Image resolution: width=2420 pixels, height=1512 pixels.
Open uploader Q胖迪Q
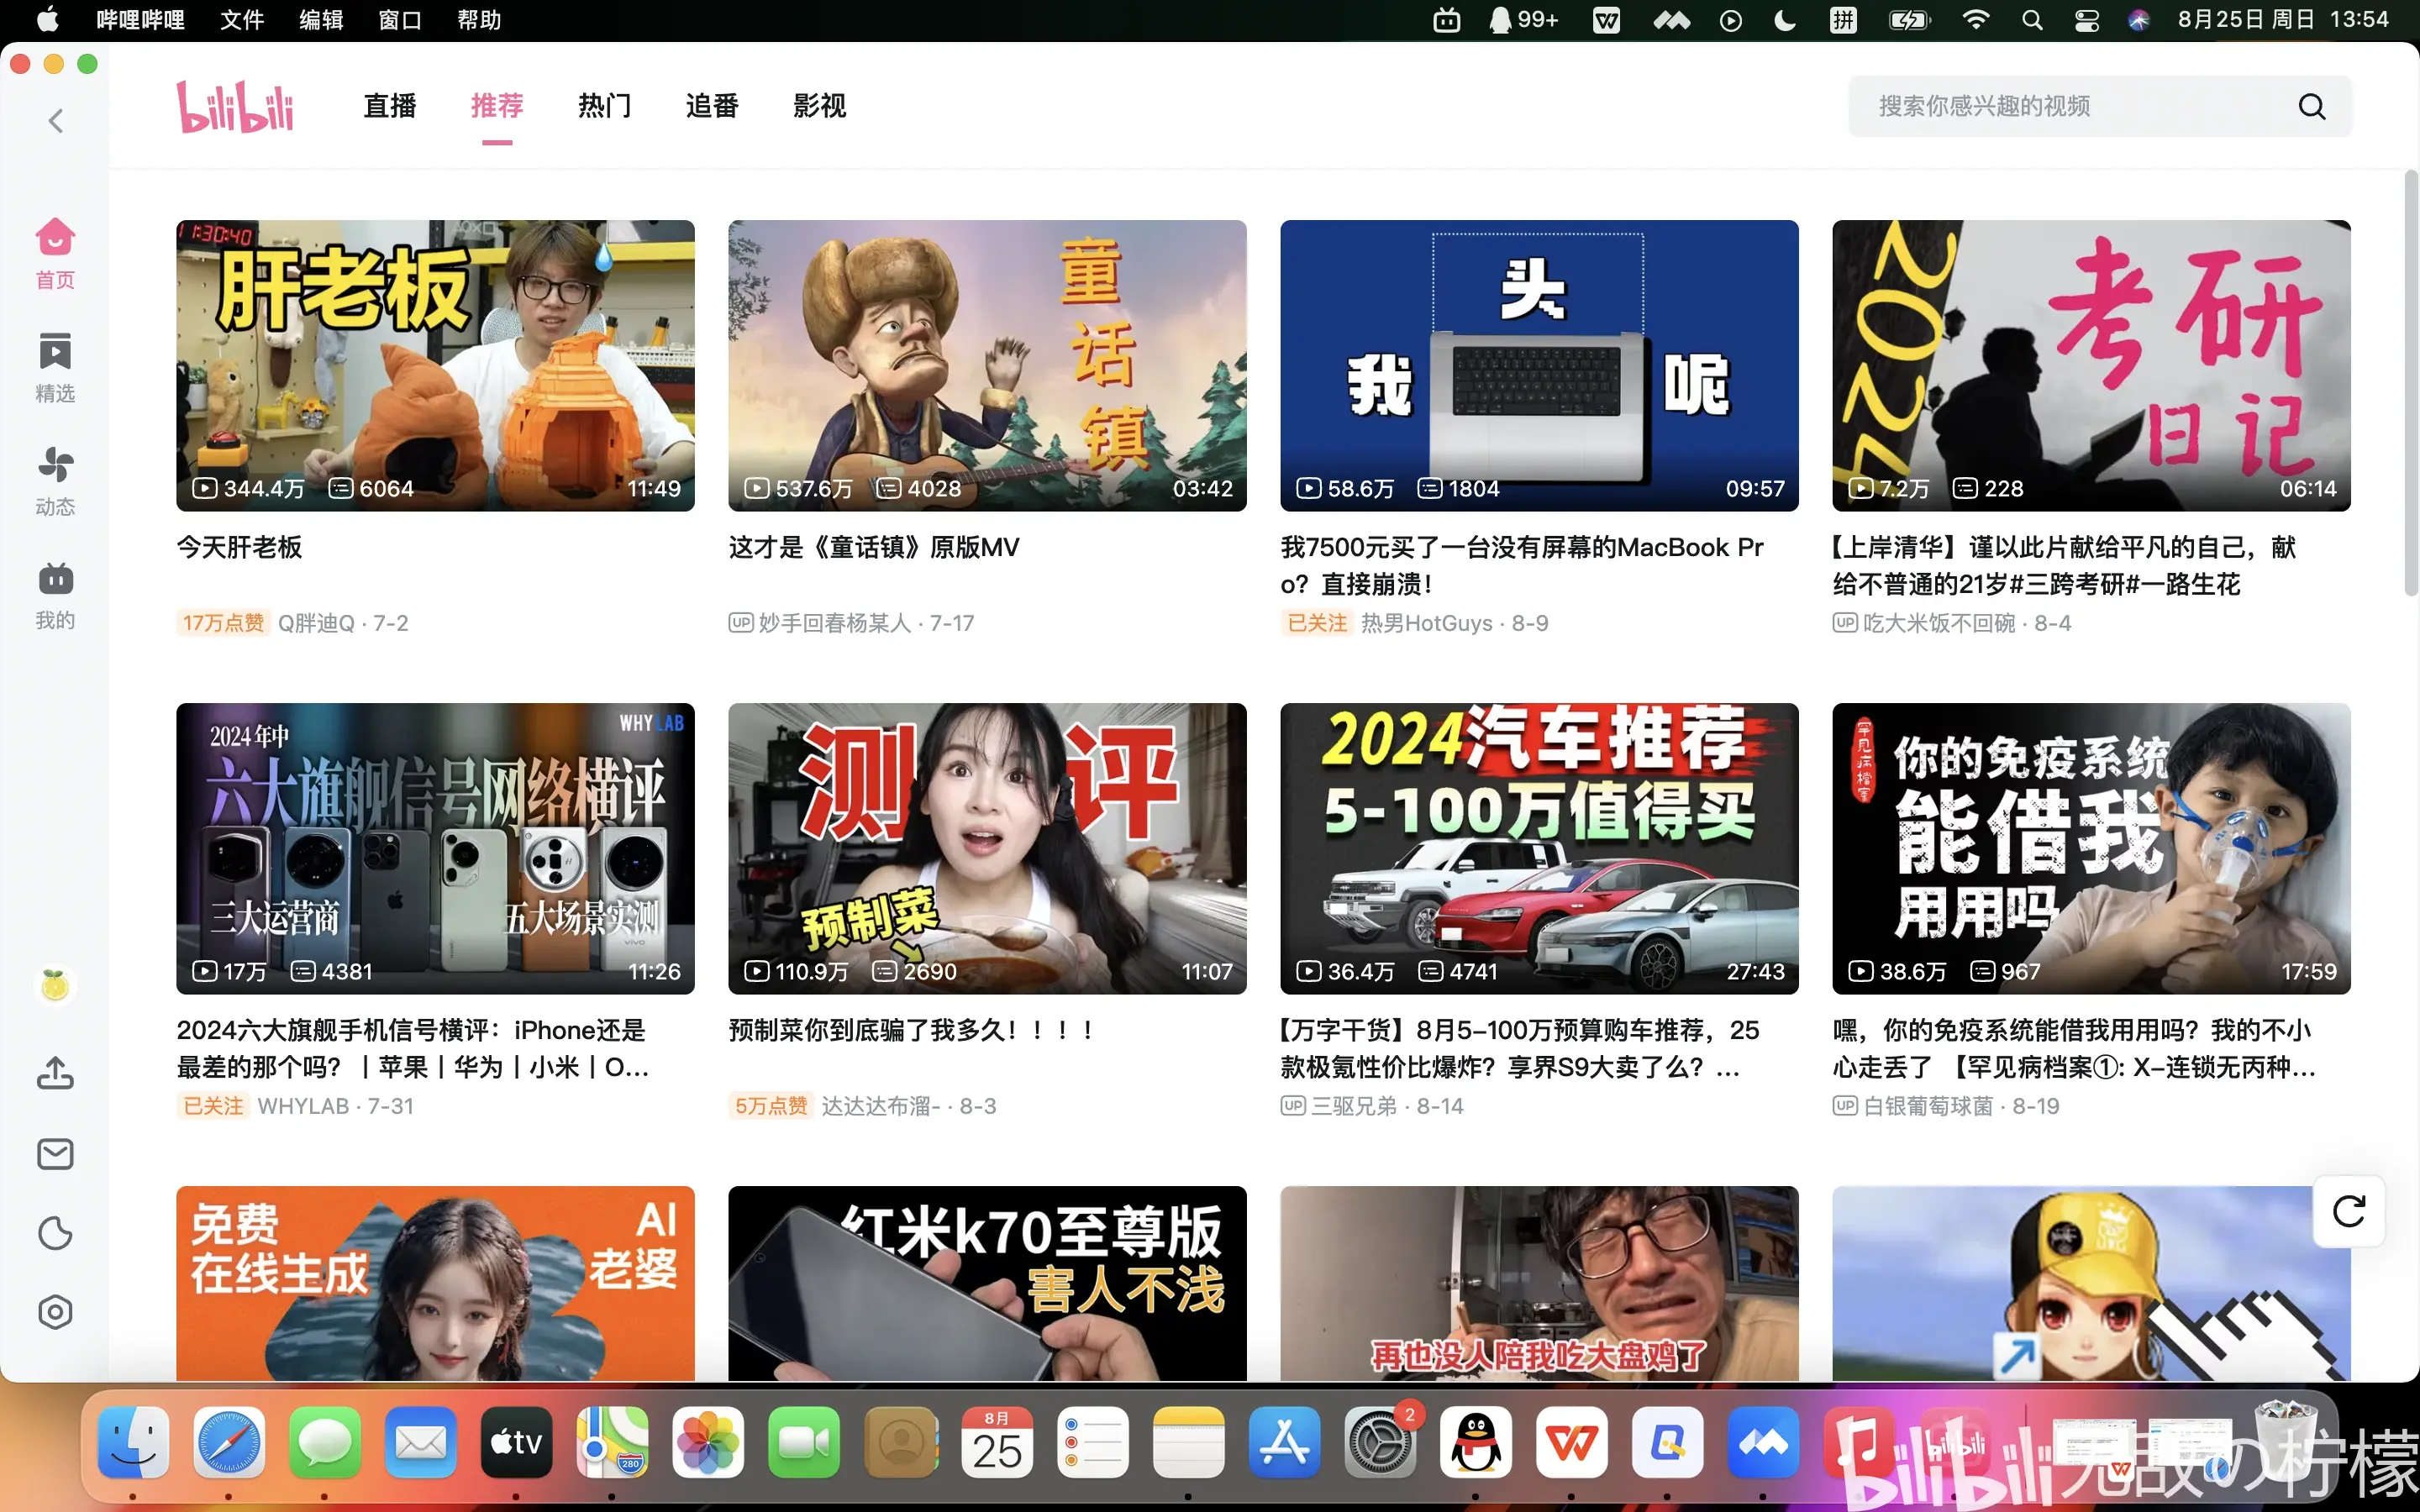click(x=316, y=623)
